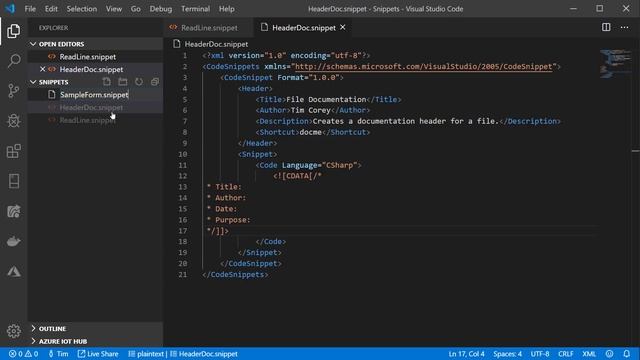Open the Explorer view in activity bar

pyautogui.click(x=13, y=31)
